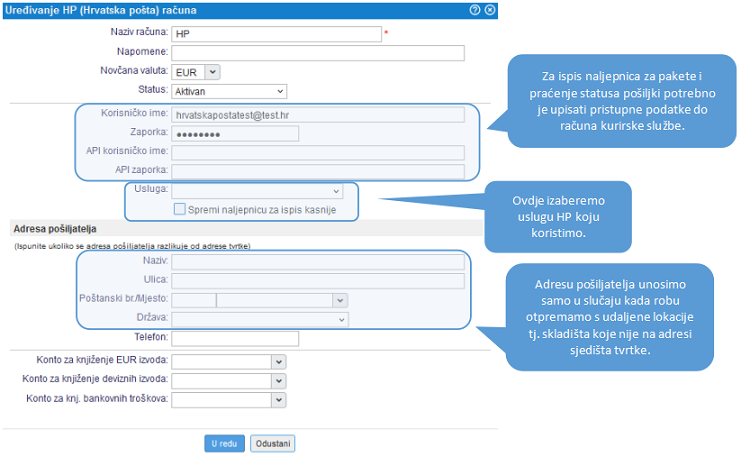Viewport: 741px width, 457px height.
Task: Close the HP account editing dialog
Action: 490,10
